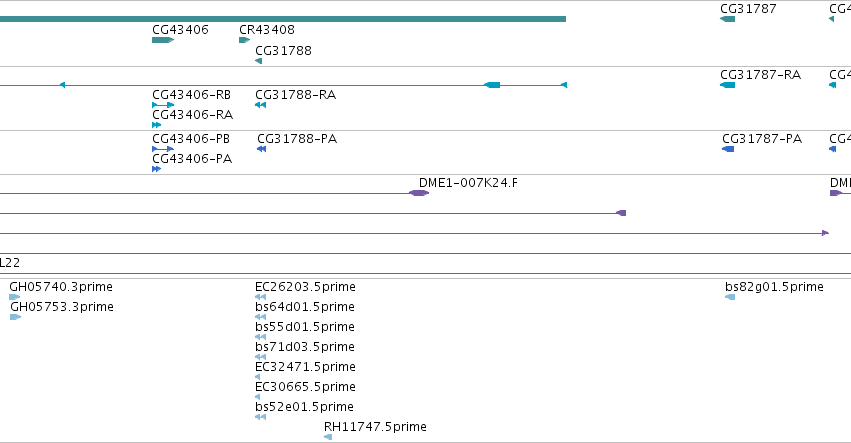
Task: Select the CG31788-RA transcript arrows
Action: [261, 105]
